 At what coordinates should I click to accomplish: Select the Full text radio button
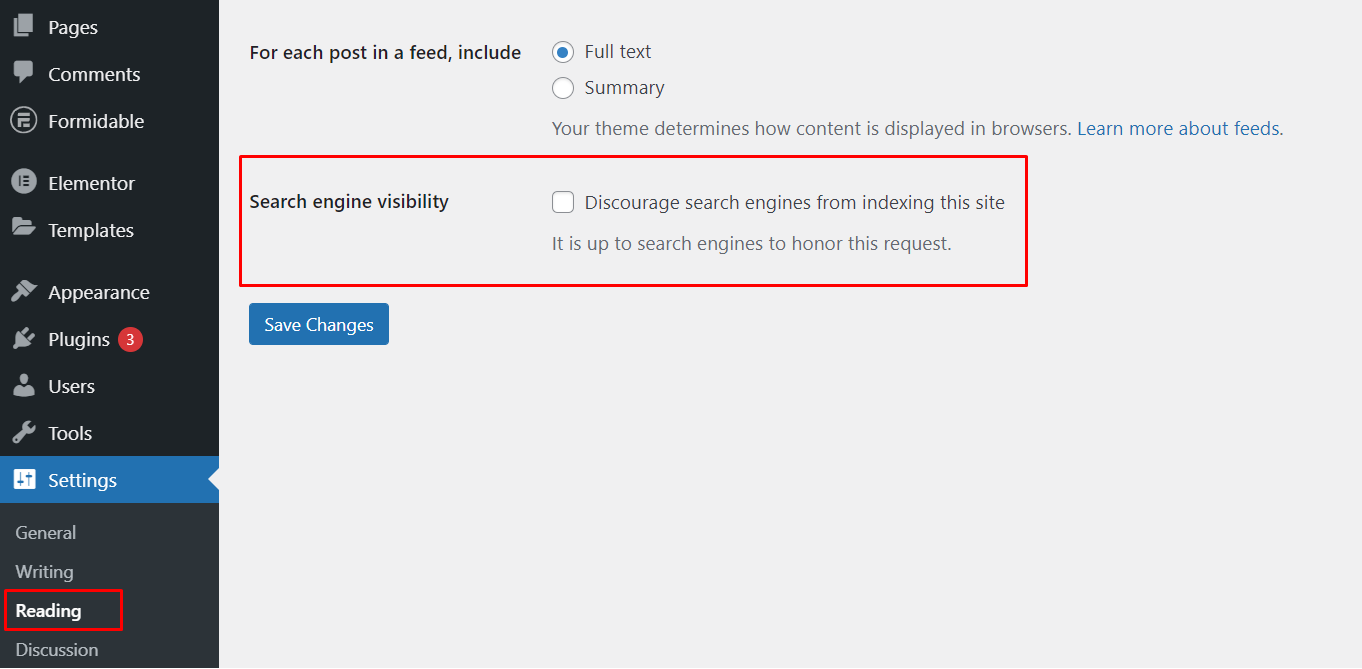coord(563,51)
